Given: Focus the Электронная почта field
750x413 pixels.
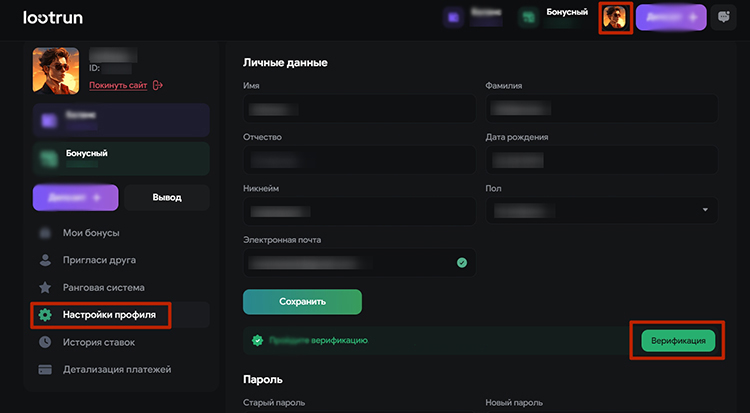Looking at the screenshot, I should coord(359,262).
